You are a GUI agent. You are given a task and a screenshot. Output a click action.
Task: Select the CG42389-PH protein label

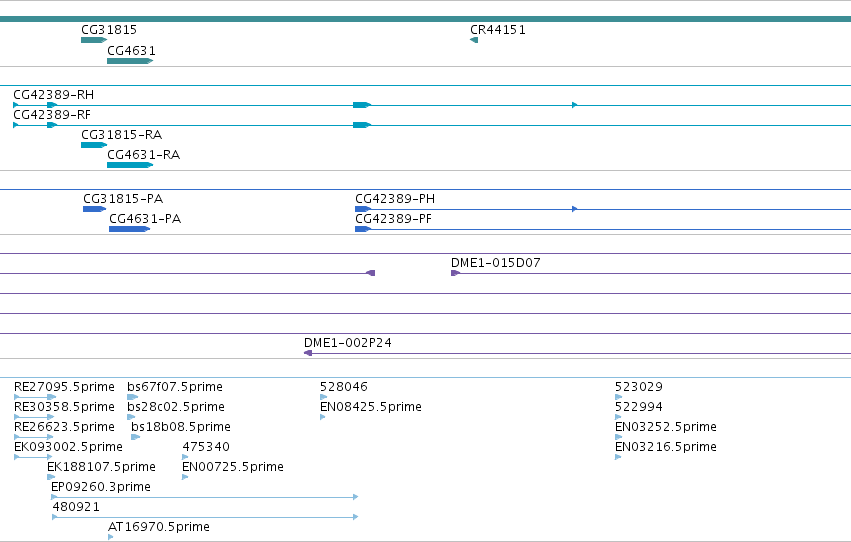[395, 199]
